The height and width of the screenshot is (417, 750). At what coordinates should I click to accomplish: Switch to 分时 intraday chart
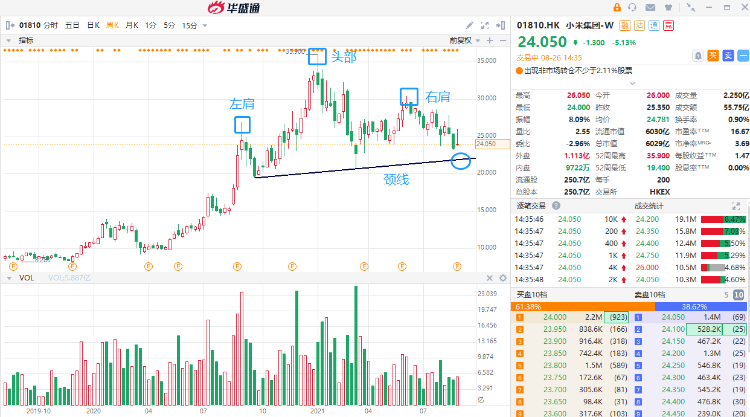click(51, 25)
